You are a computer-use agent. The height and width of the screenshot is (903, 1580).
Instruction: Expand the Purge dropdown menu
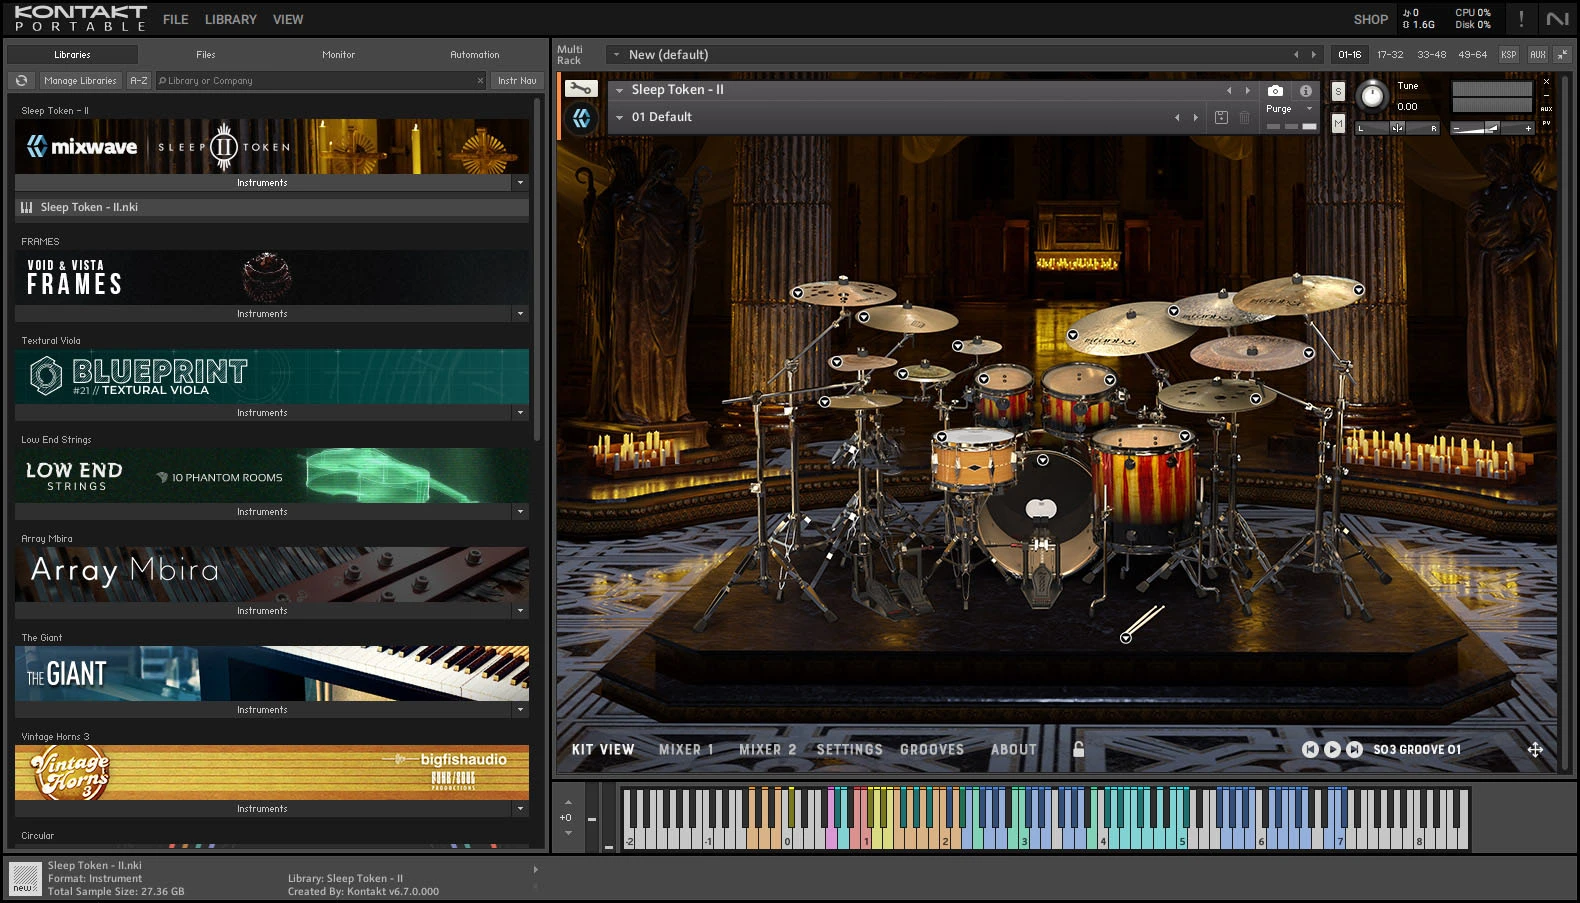coord(1309,109)
